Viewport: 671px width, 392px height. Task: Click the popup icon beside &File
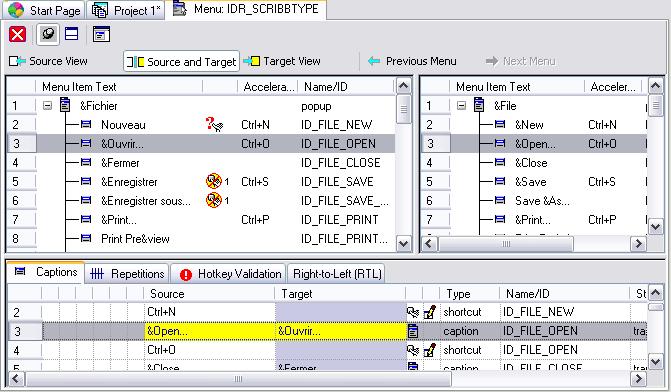click(x=479, y=105)
